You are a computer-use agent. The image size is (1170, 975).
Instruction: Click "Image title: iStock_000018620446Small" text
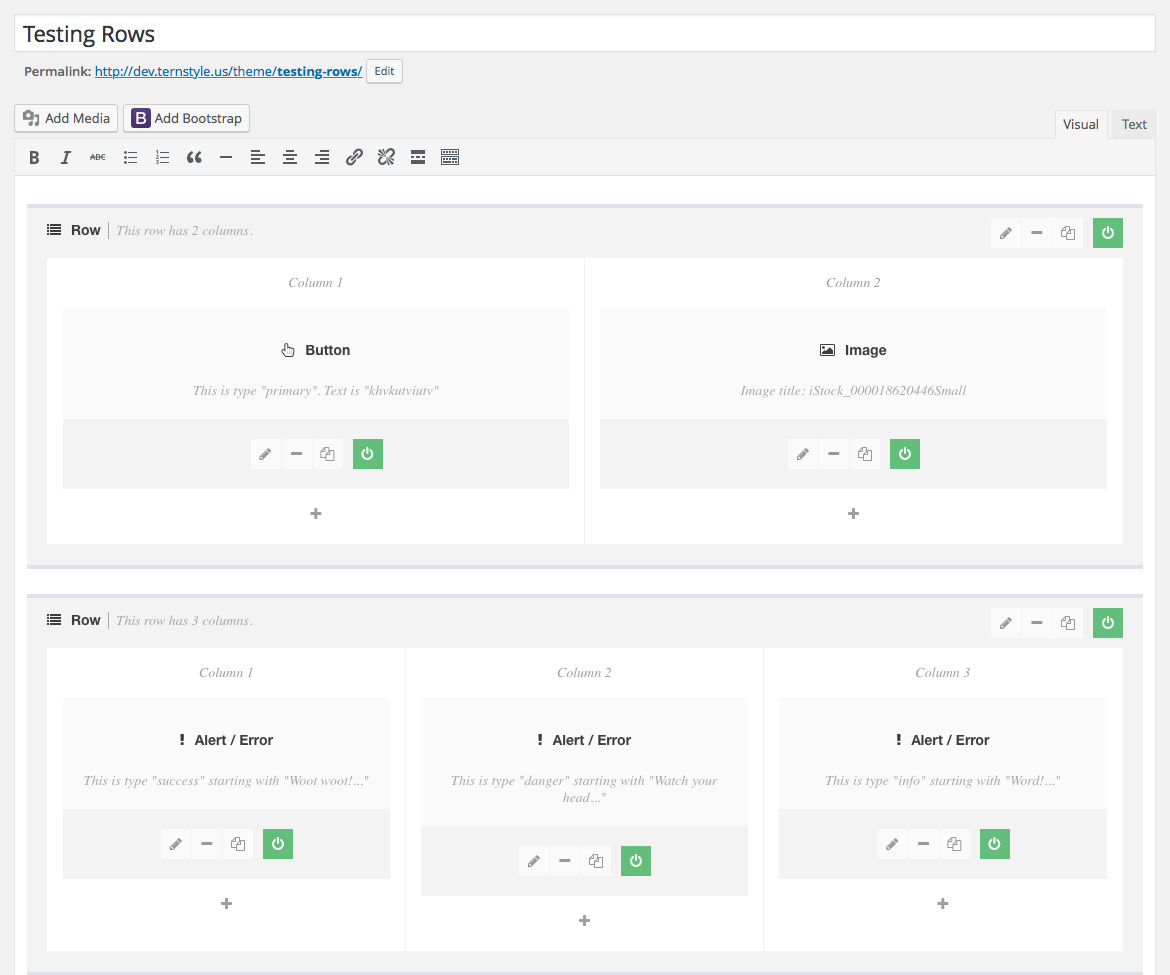853,391
